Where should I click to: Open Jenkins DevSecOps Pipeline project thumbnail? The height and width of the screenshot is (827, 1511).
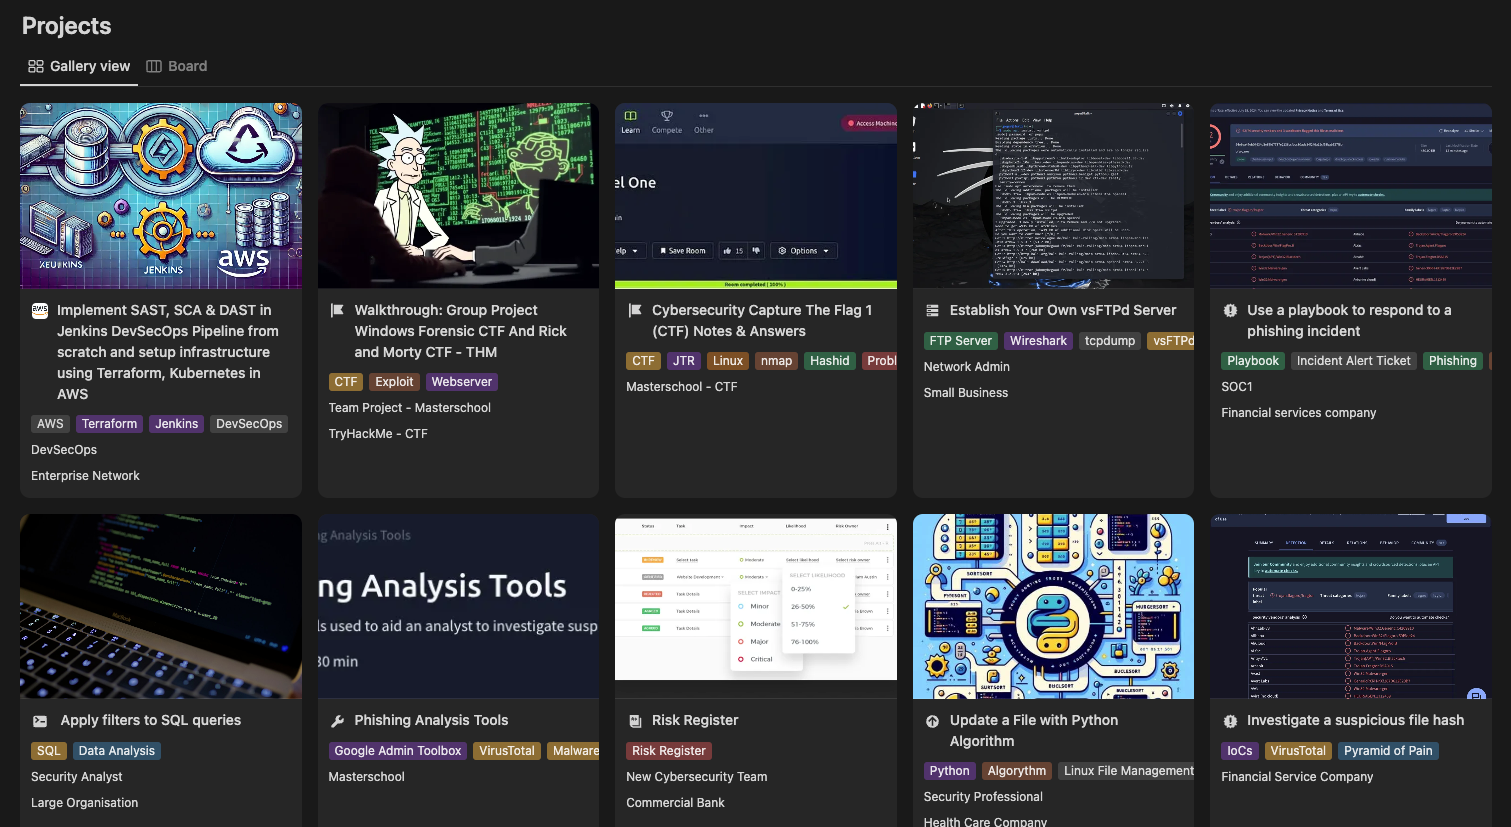tap(161, 196)
